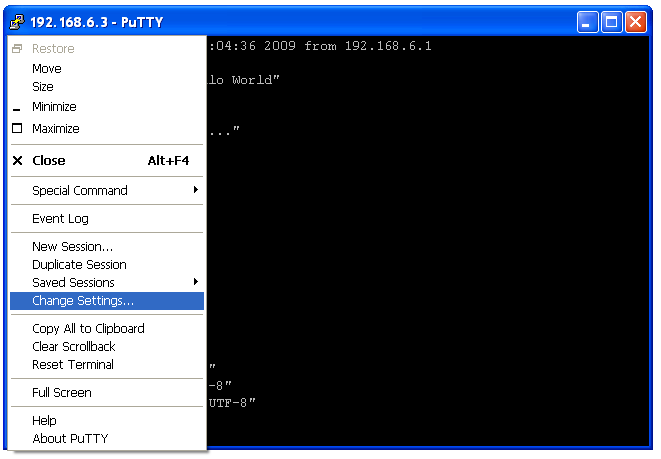
Task: Select the Maximize menu entry
Action: pos(107,128)
